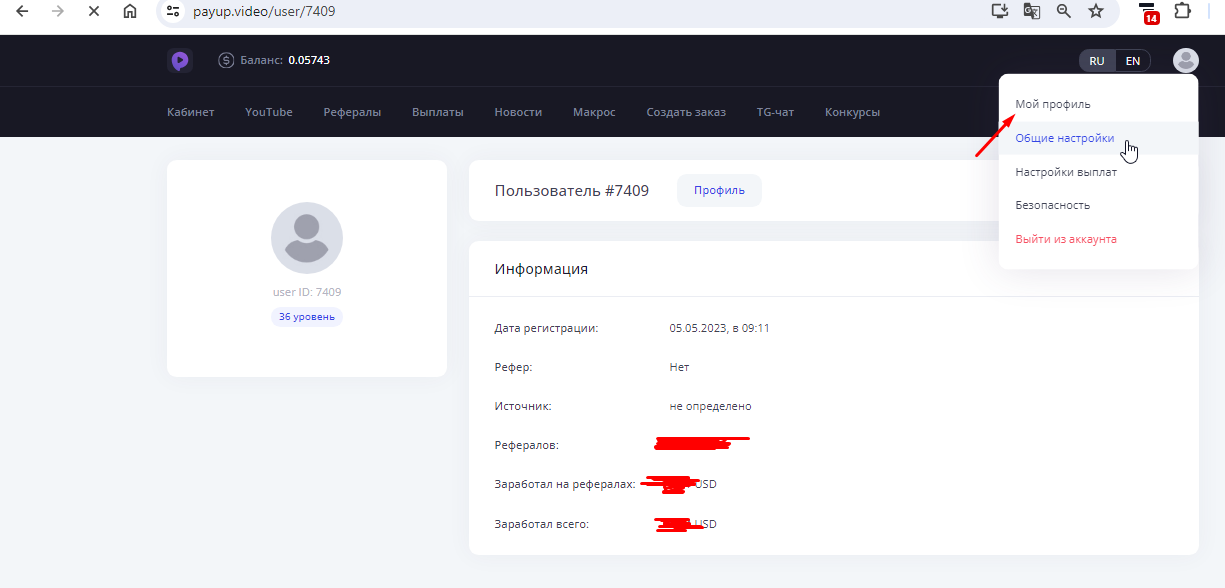Open the TG-чат link
1225x588 pixels.
(x=775, y=112)
